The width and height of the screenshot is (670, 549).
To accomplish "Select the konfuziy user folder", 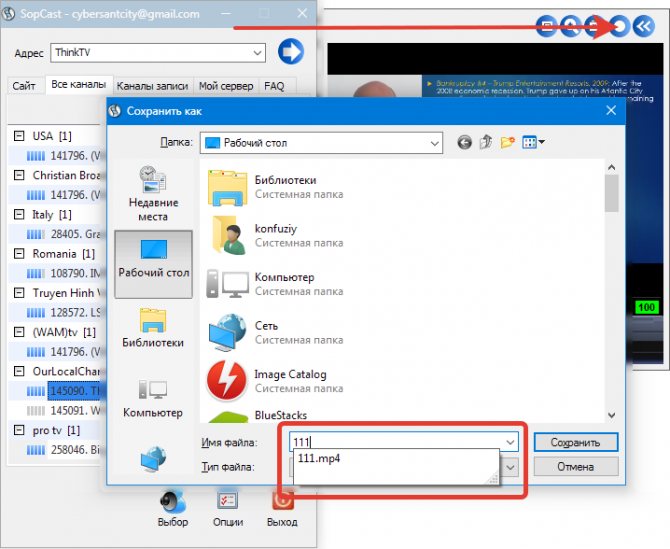I will [x=276, y=235].
